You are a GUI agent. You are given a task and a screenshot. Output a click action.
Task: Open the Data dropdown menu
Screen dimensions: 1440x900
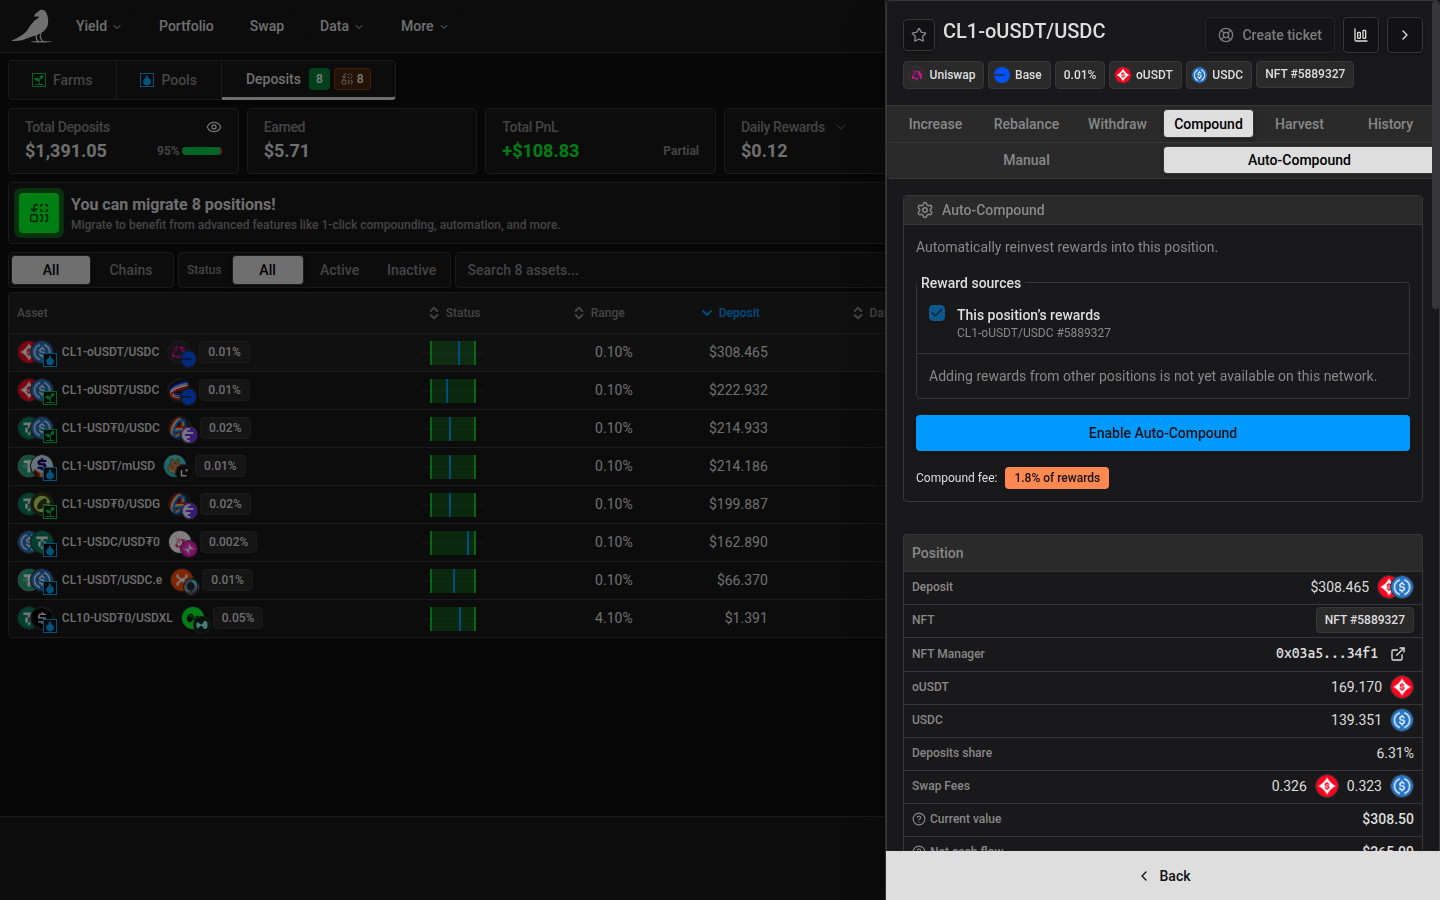point(341,26)
